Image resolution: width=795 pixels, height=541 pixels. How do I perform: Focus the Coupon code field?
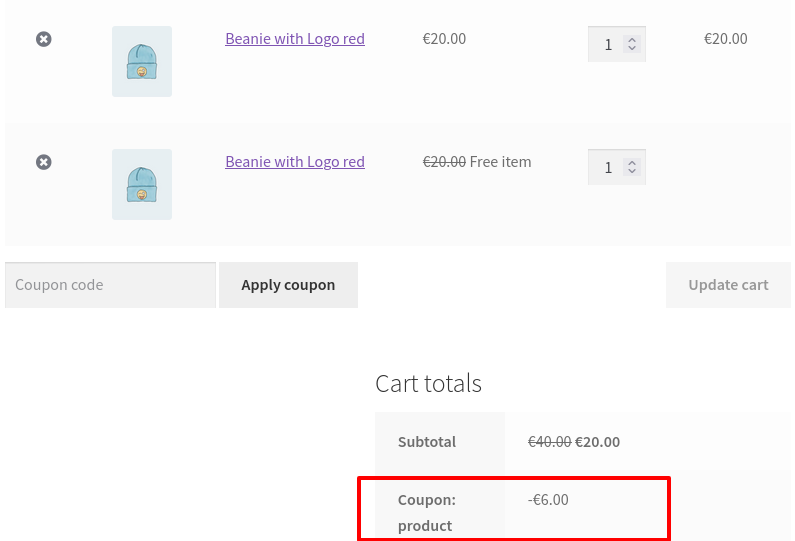[111, 285]
